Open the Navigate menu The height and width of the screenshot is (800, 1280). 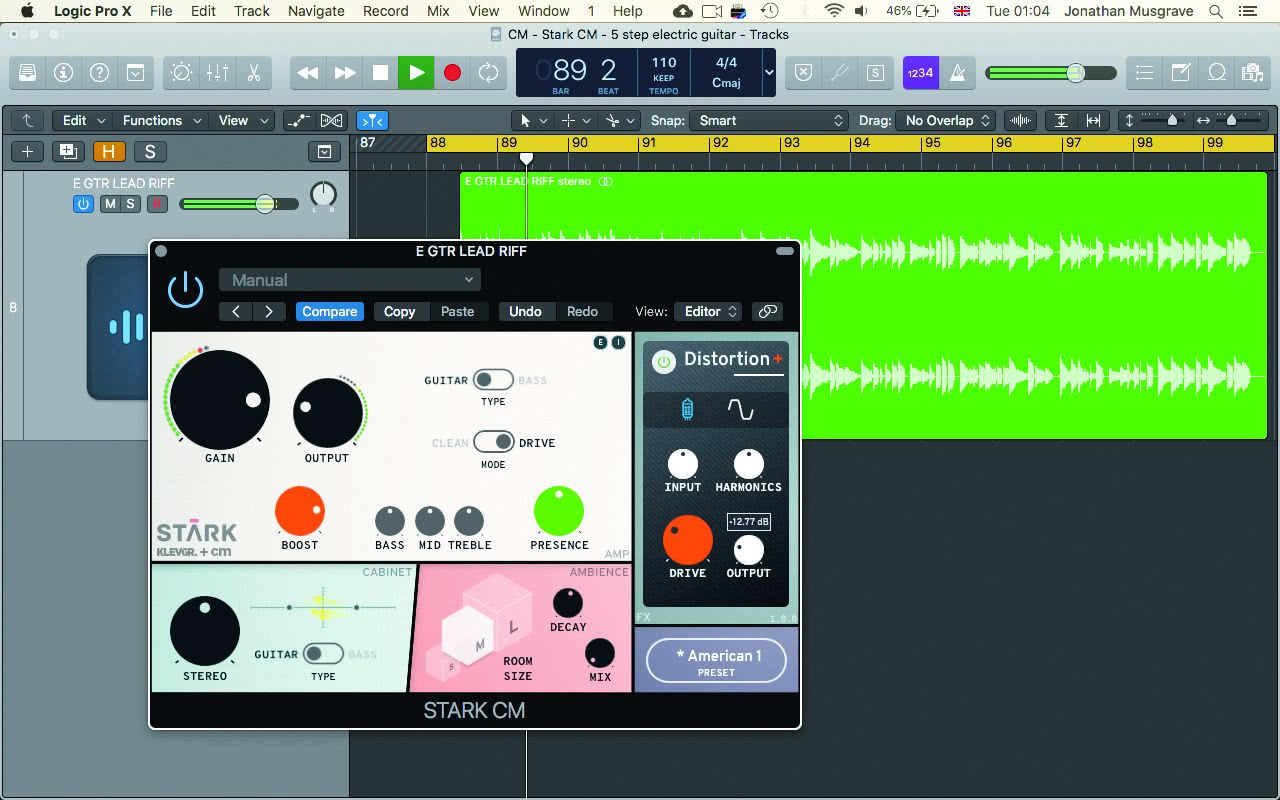pyautogui.click(x=315, y=11)
